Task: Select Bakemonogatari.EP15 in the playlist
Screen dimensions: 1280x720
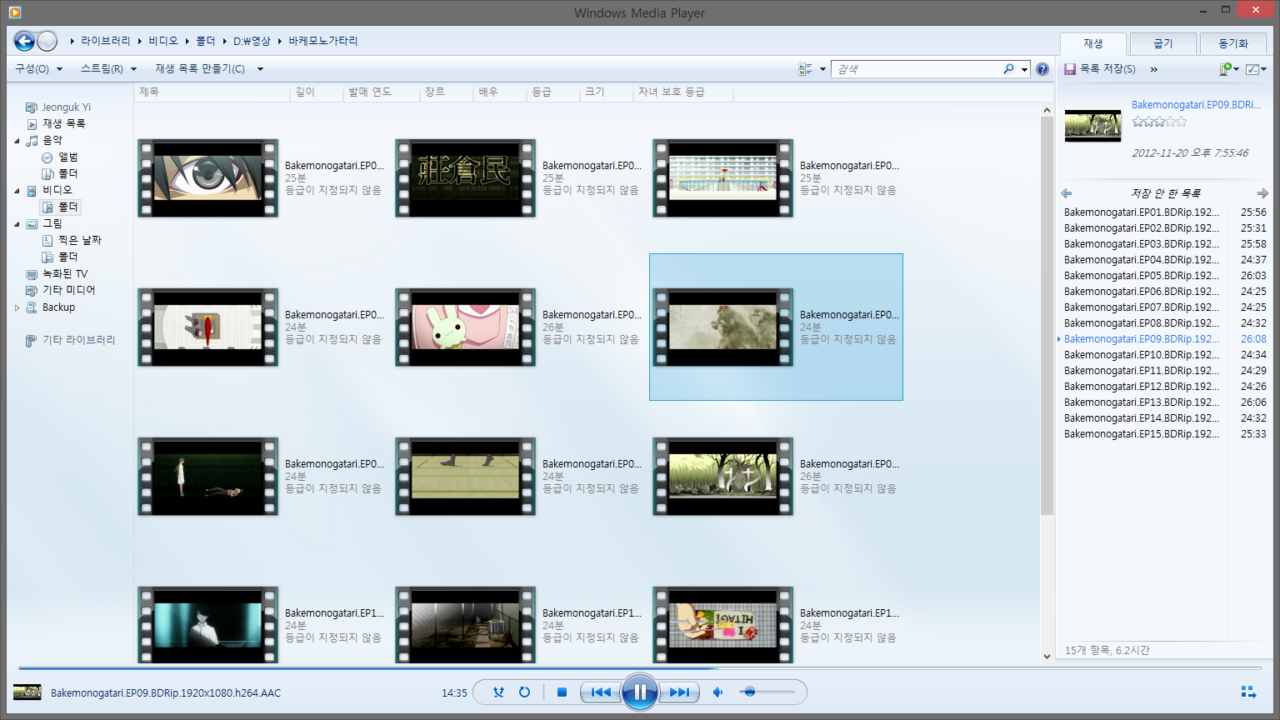Action: click(x=1163, y=434)
